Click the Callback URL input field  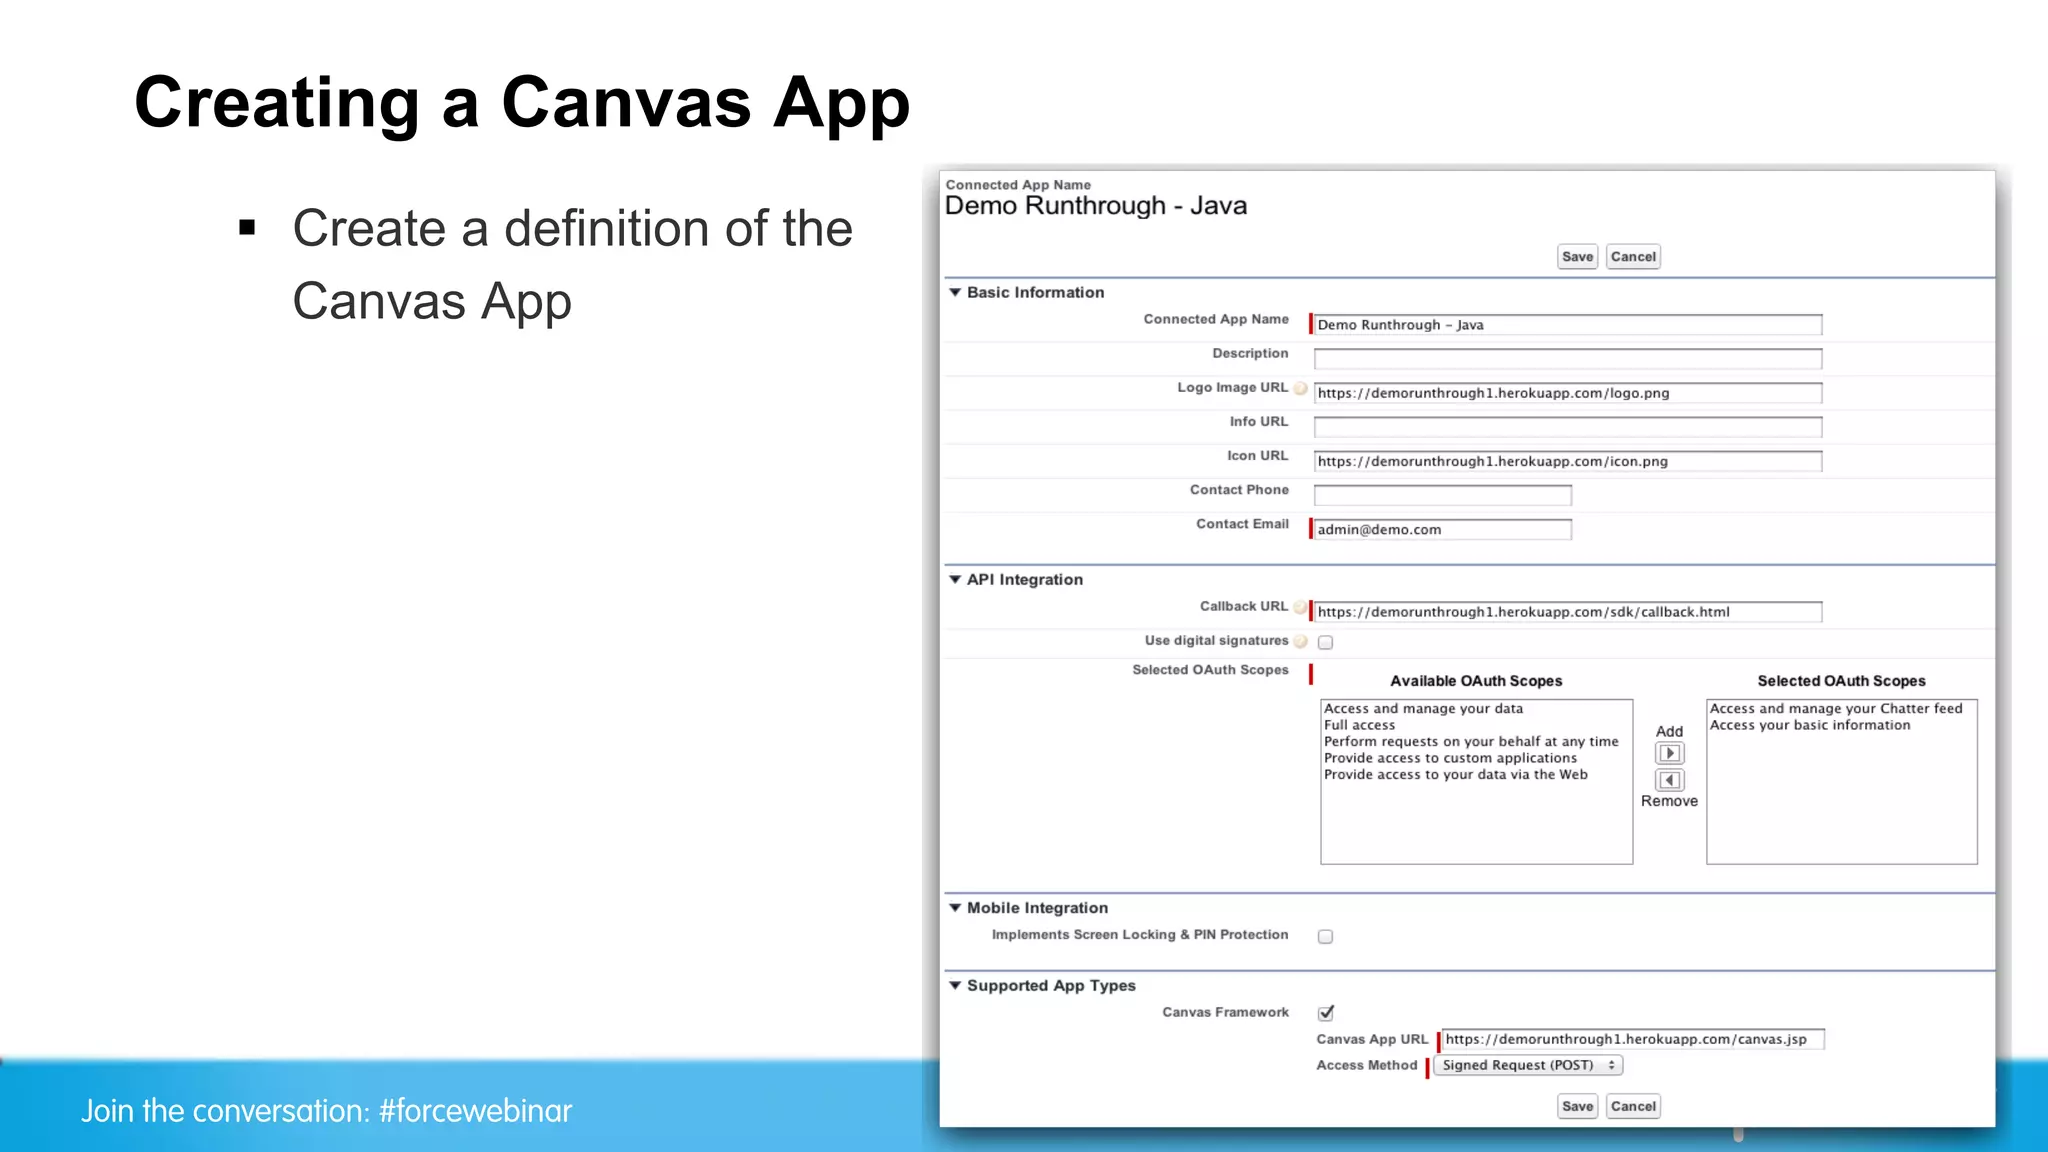pos(1567,612)
